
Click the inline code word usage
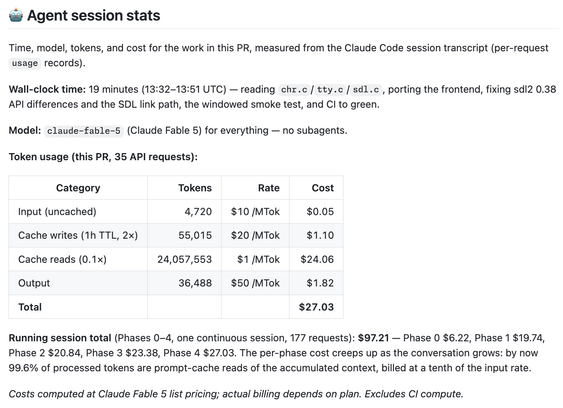[x=25, y=63]
